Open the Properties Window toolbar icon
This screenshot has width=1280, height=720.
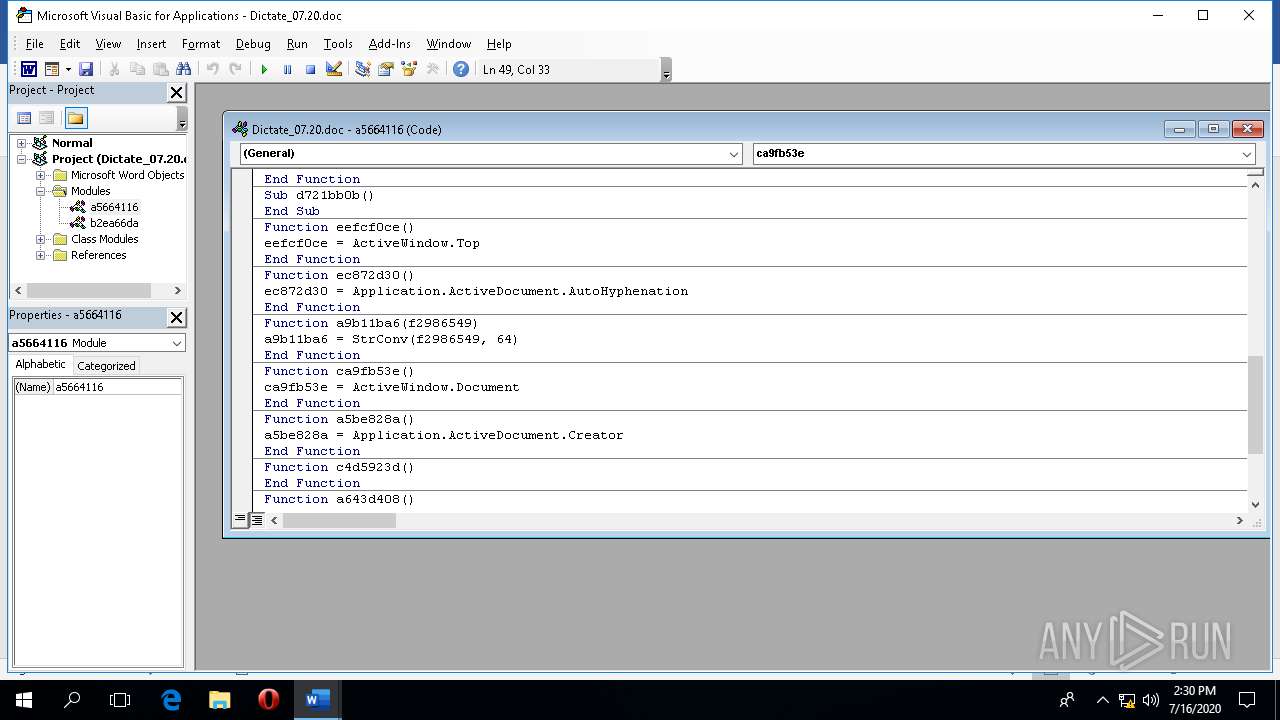click(x=385, y=69)
